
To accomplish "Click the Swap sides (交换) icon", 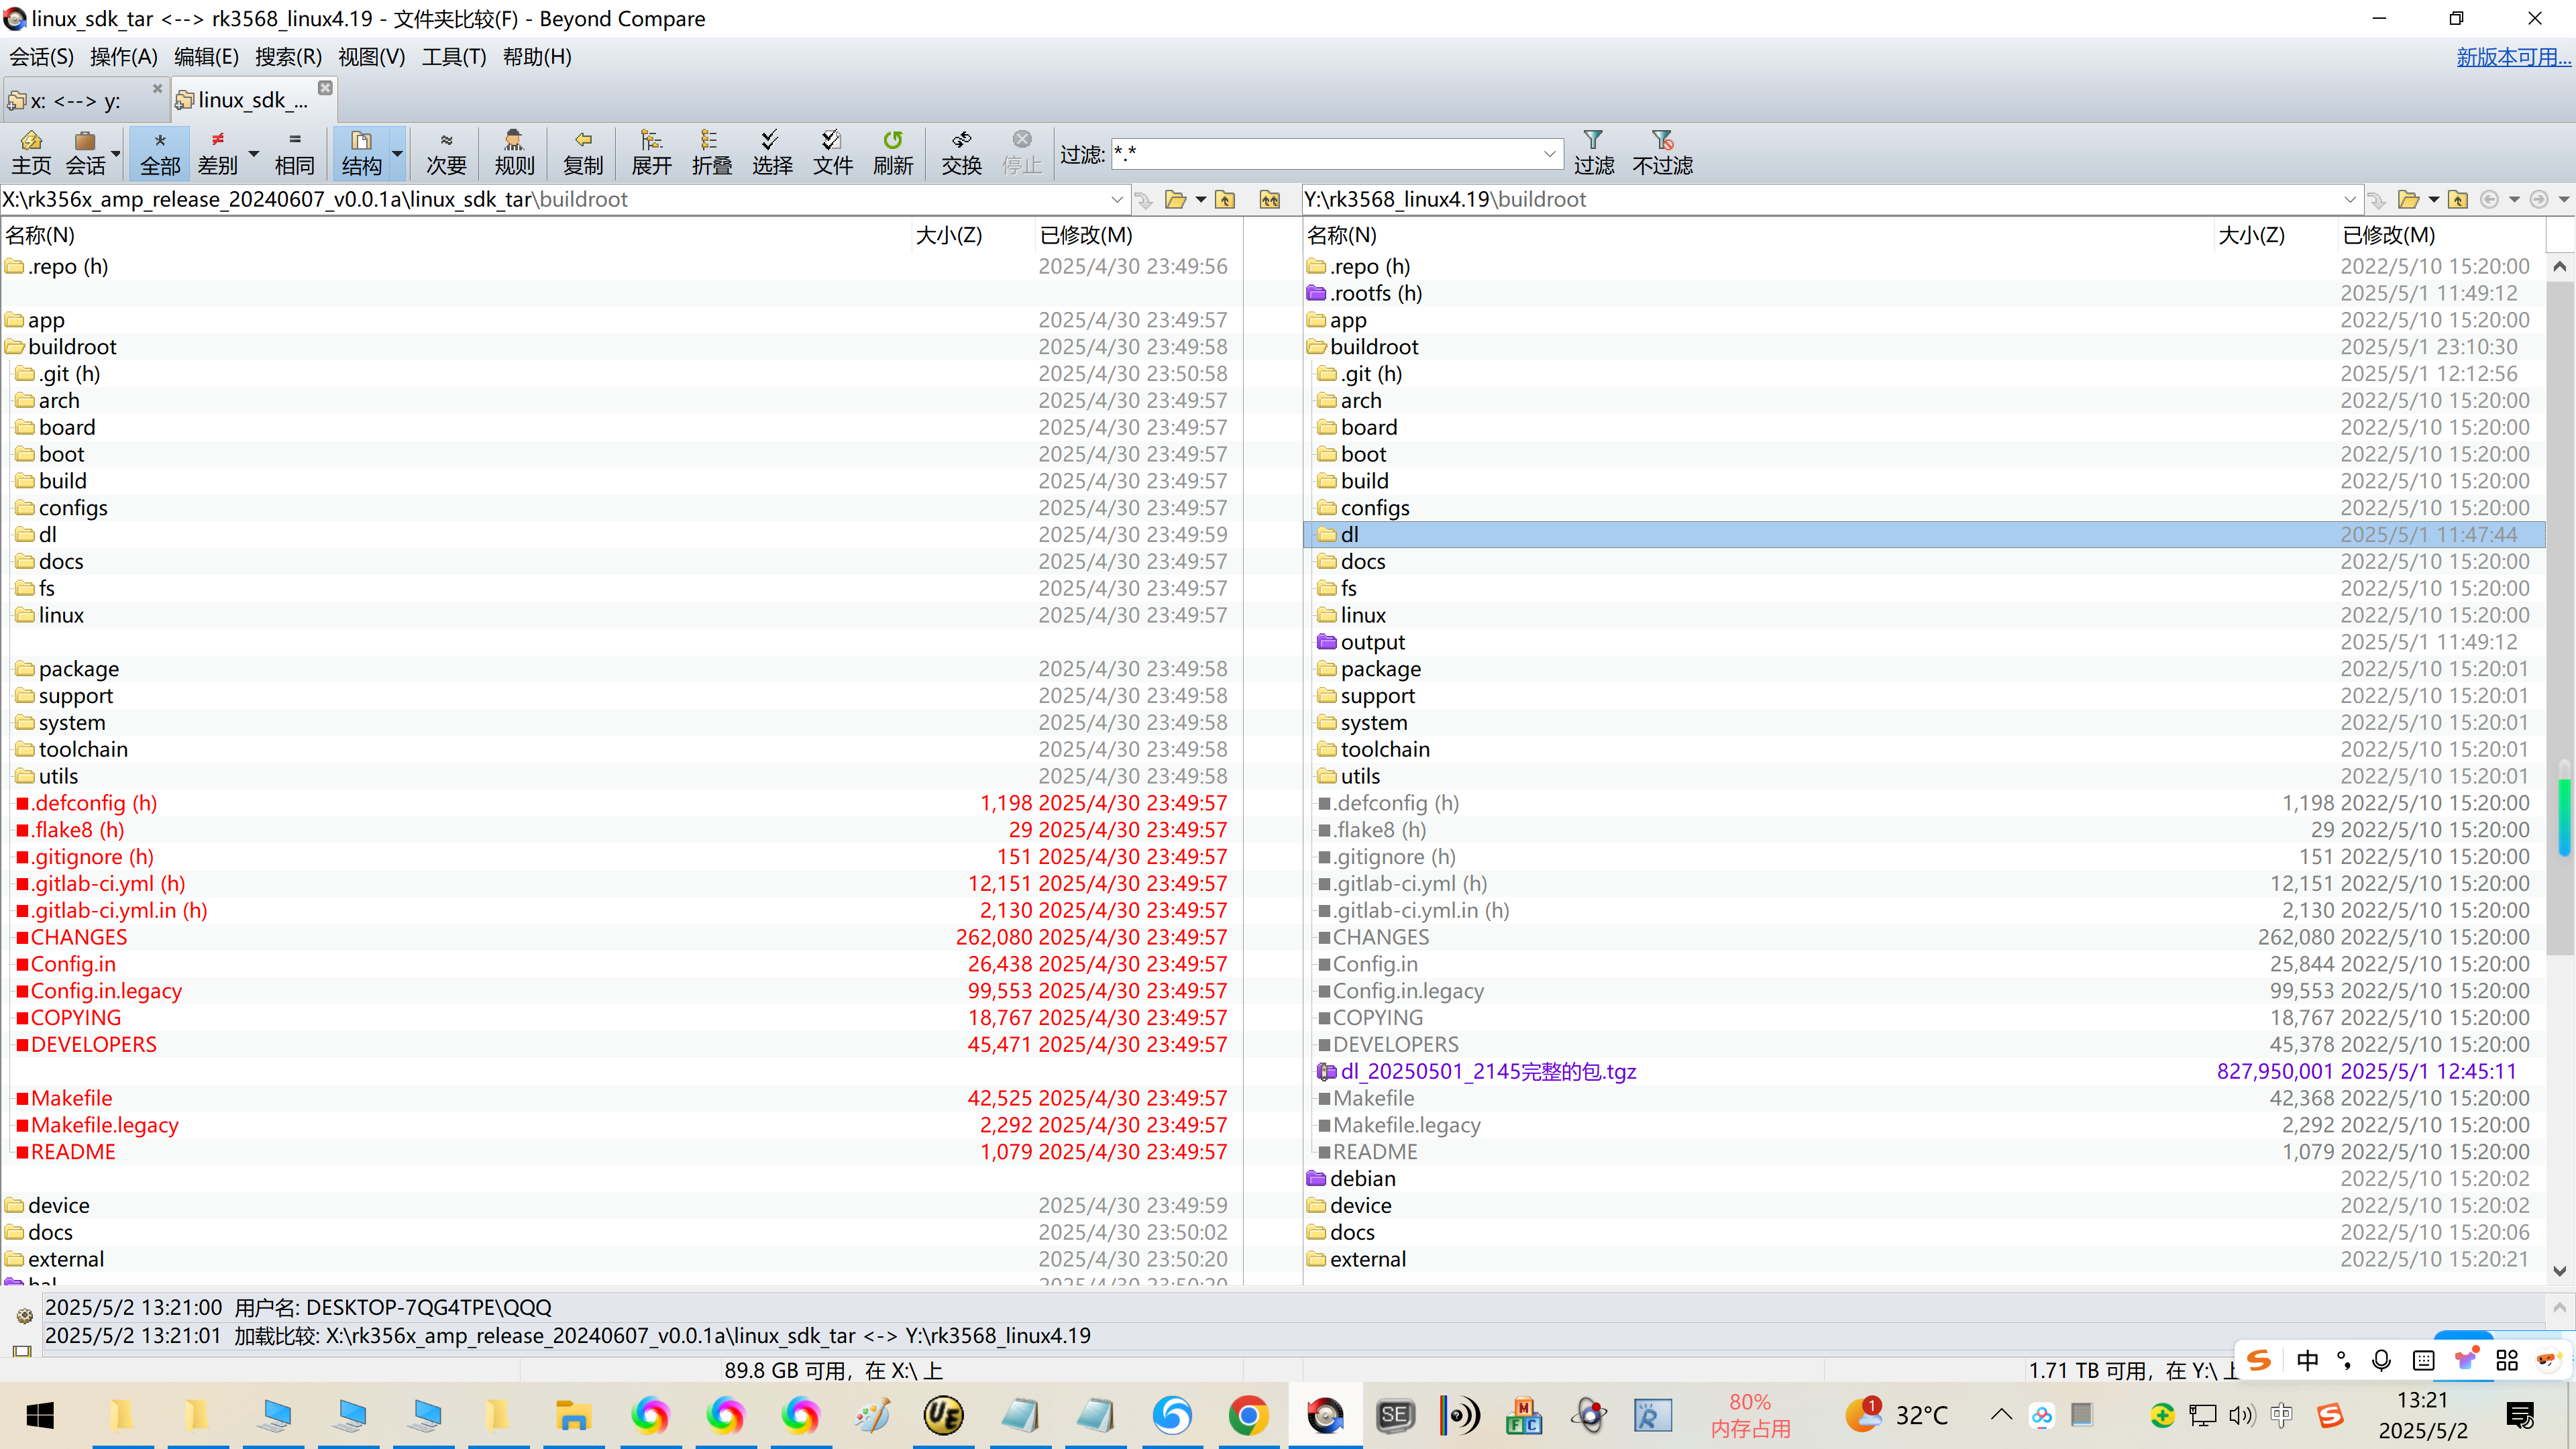I will (961, 152).
